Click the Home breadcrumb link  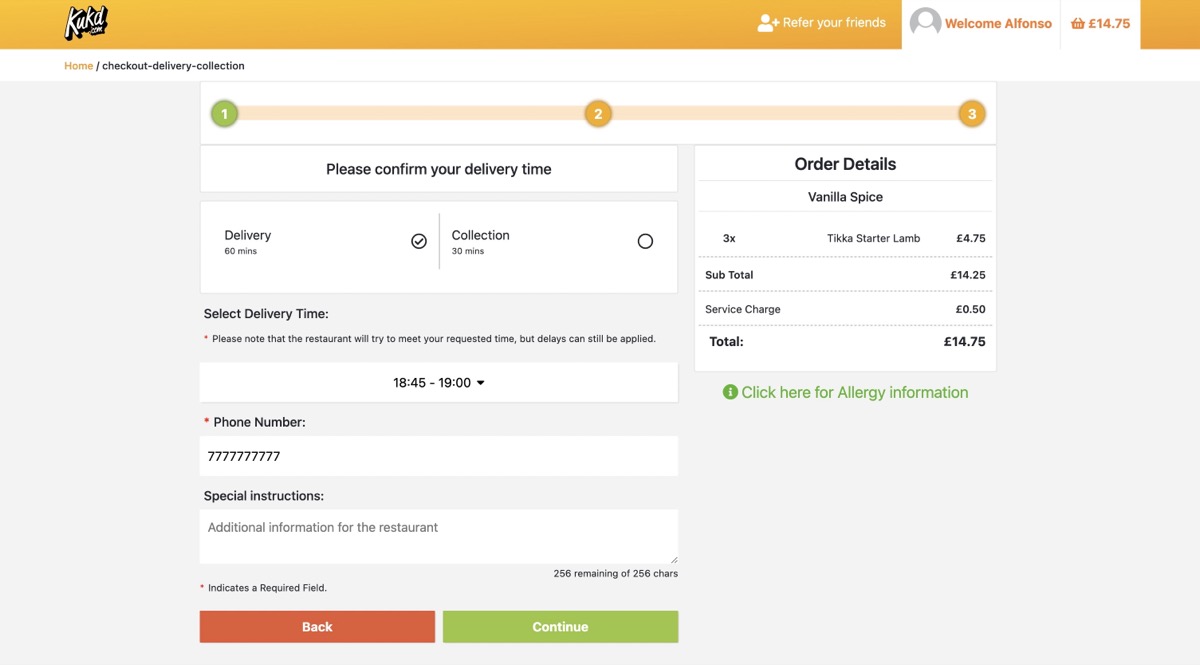pos(78,65)
